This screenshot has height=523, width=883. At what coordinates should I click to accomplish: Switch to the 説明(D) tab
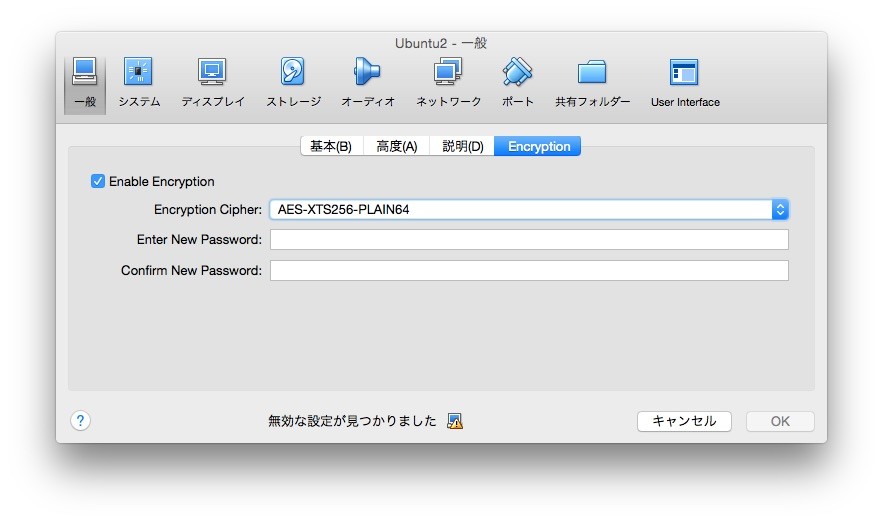point(462,146)
